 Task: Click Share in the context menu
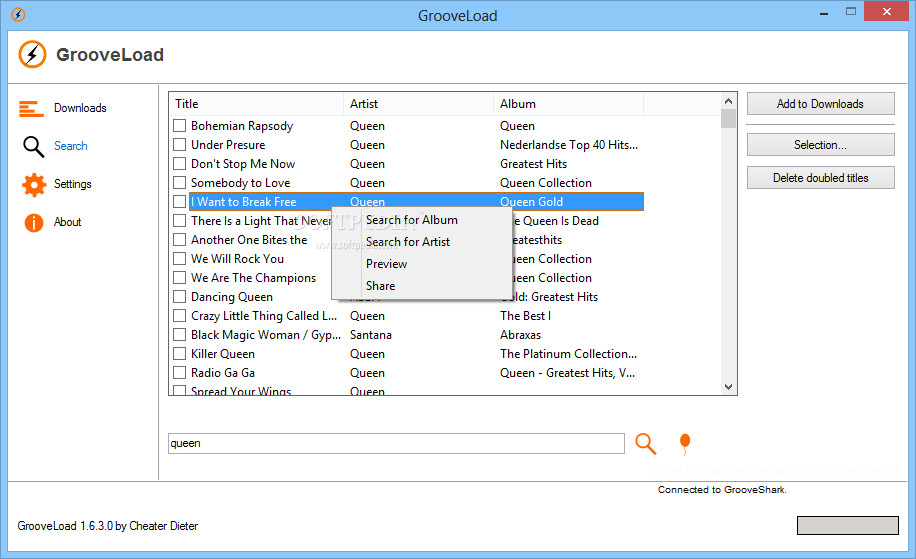click(380, 286)
